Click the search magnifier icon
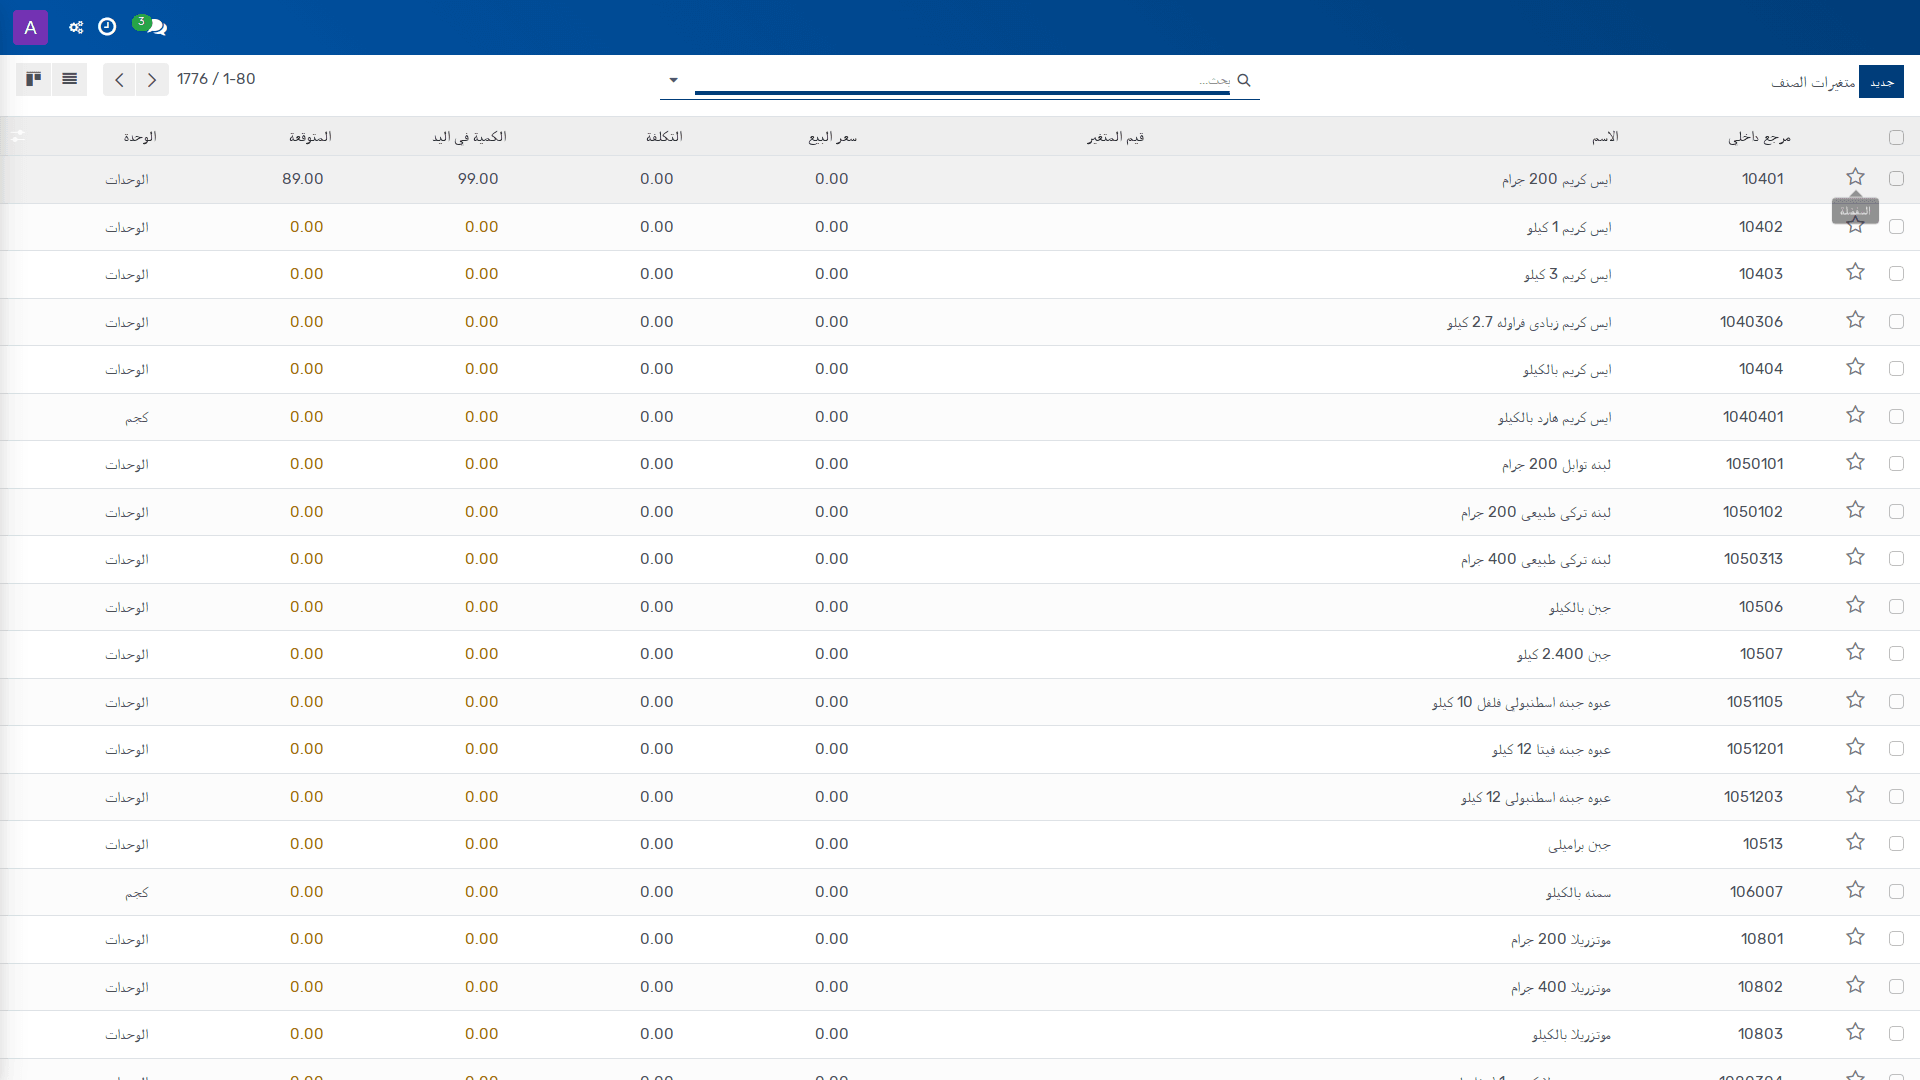The image size is (1920, 1080). [1244, 80]
